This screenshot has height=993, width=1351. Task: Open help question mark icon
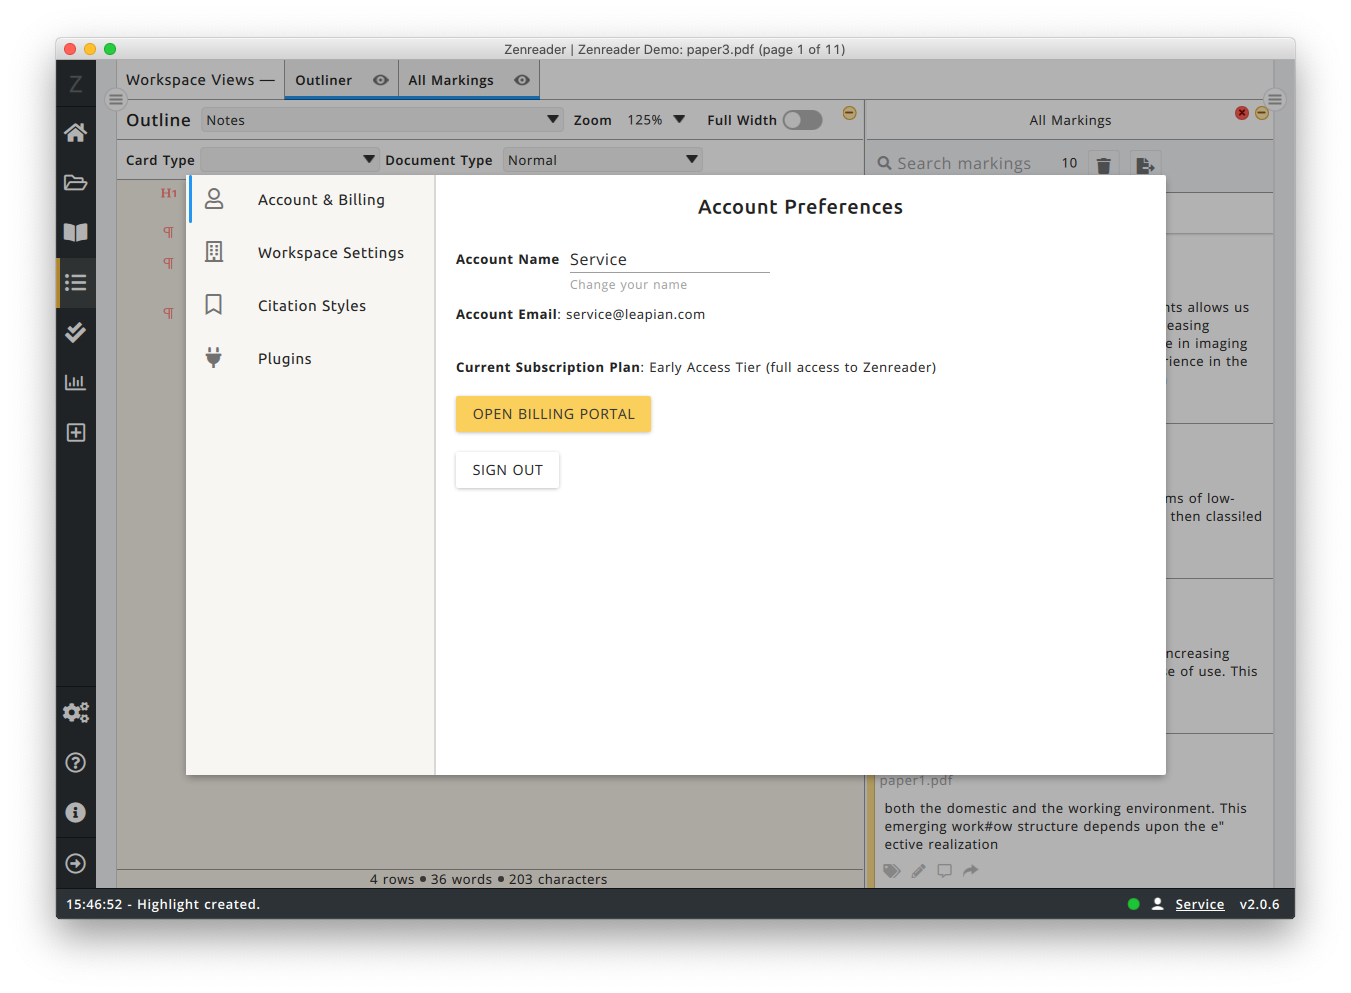click(75, 762)
